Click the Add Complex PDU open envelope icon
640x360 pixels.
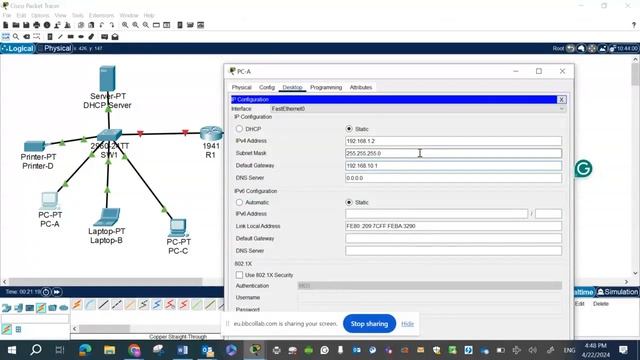point(115,37)
